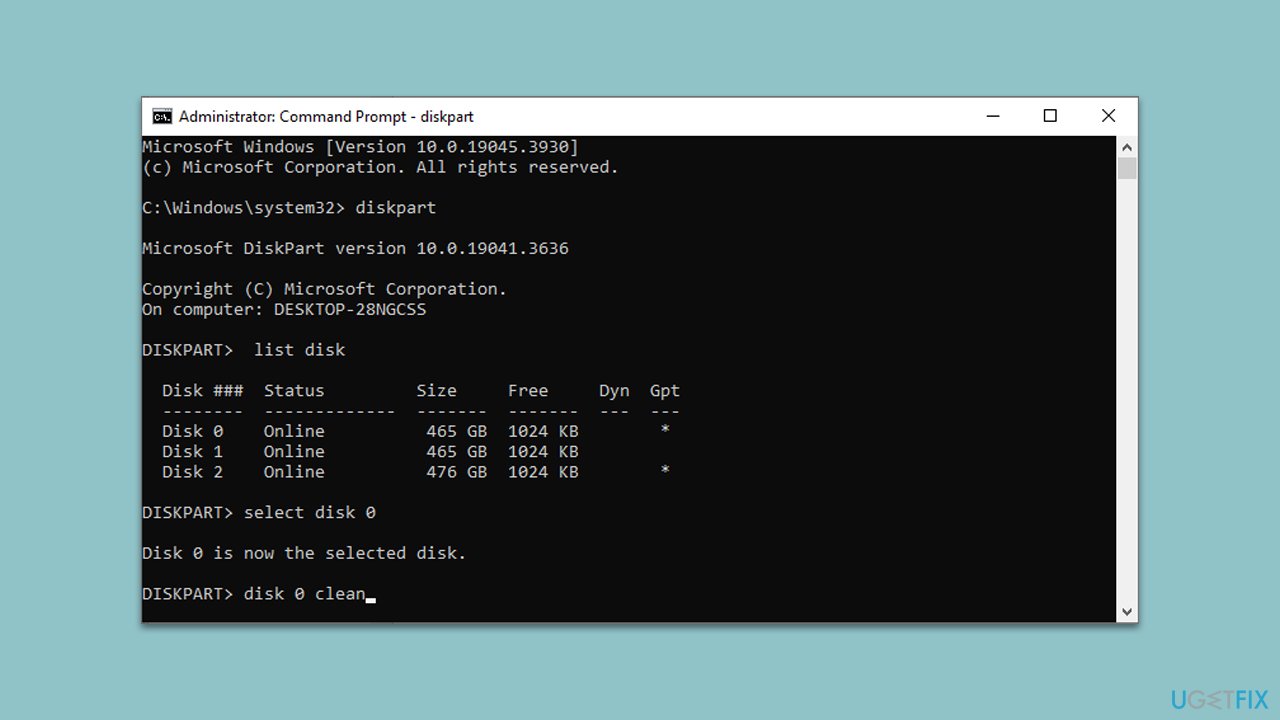Click the 'Free' column header
This screenshot has width=1280, height=720.
click(528, 390)
